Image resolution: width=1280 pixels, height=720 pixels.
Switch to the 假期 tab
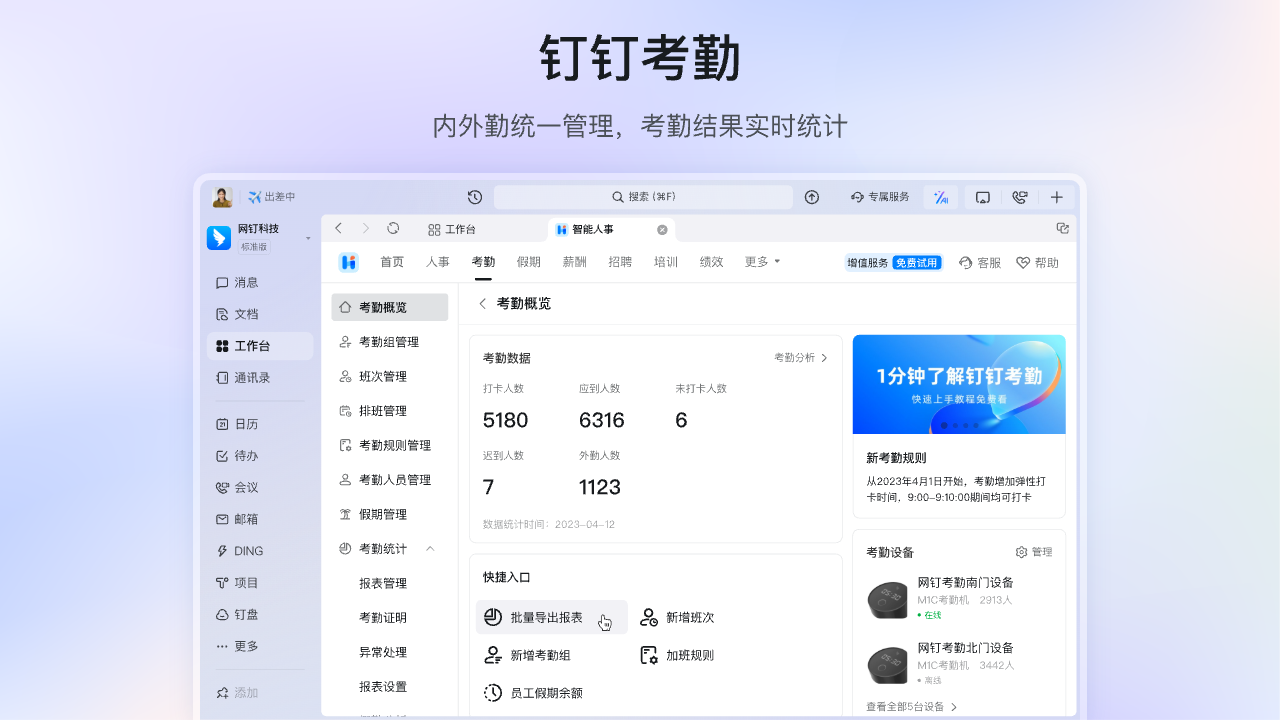[528, 262]
